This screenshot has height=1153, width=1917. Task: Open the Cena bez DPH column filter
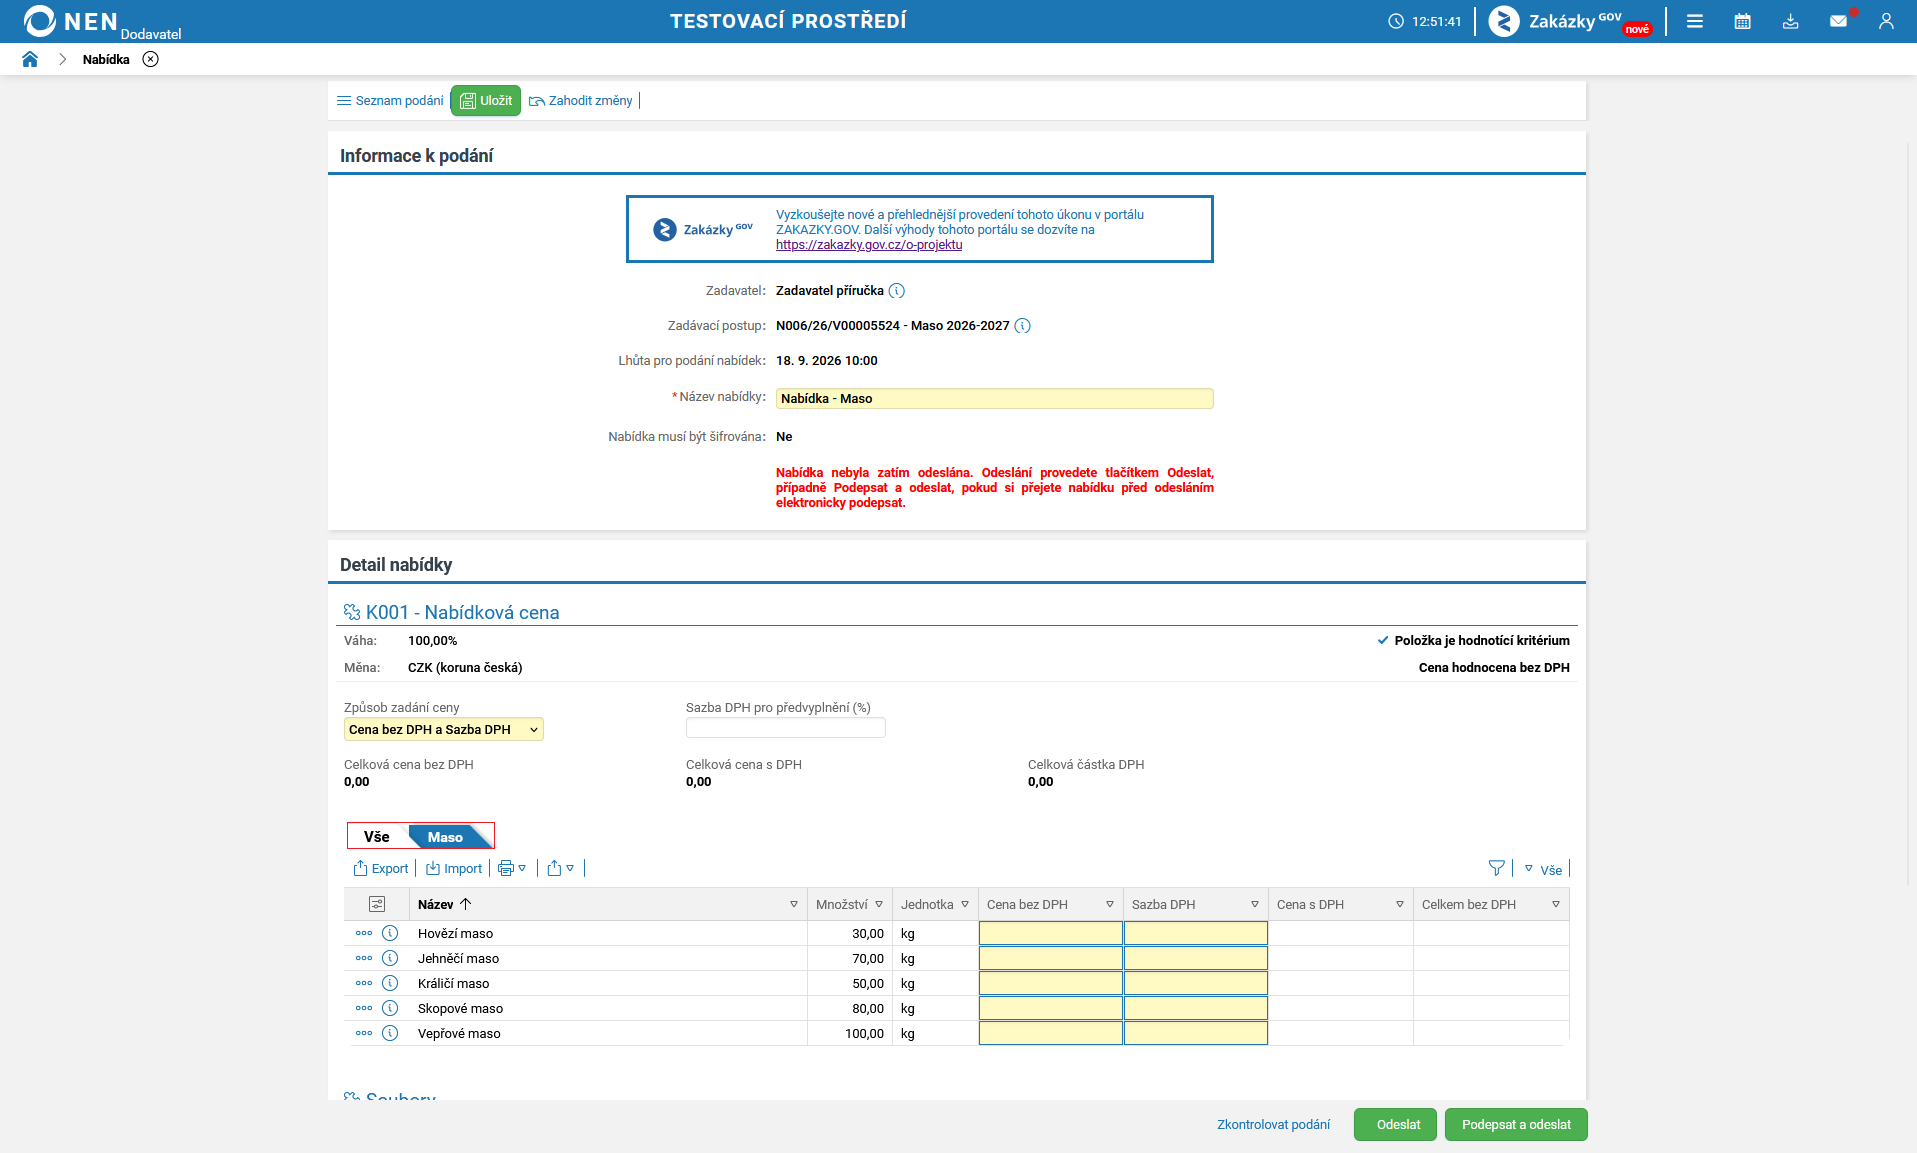[1110, 904]
